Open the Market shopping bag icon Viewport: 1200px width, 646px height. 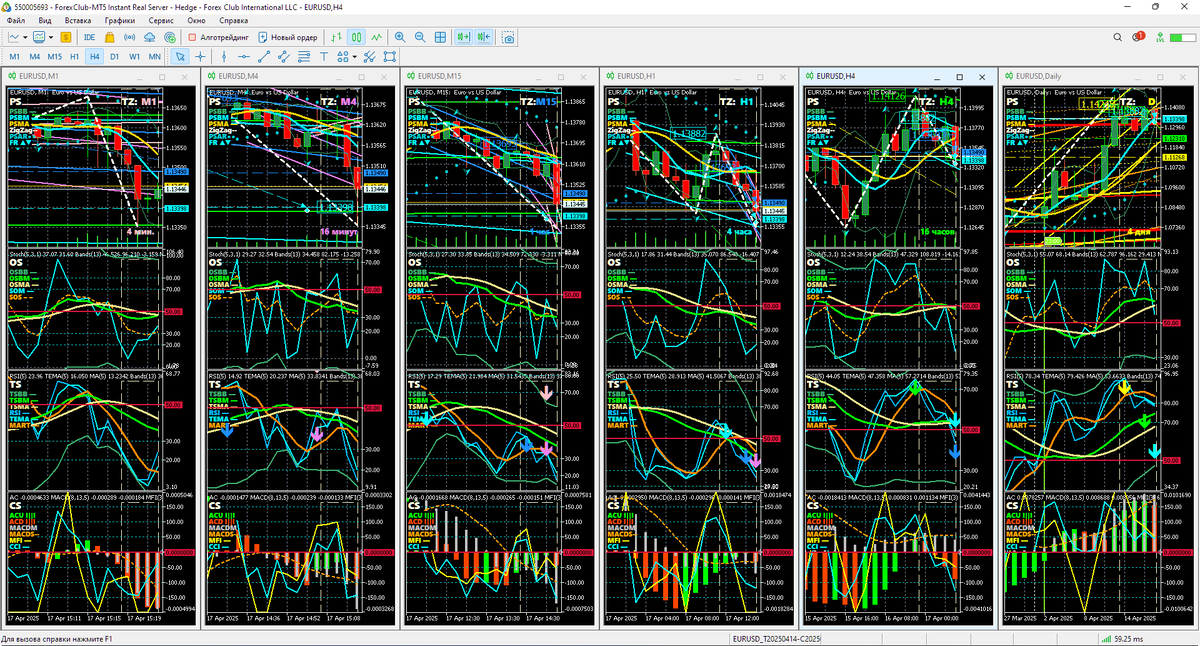pyautogui.click(x=110, y=37)
